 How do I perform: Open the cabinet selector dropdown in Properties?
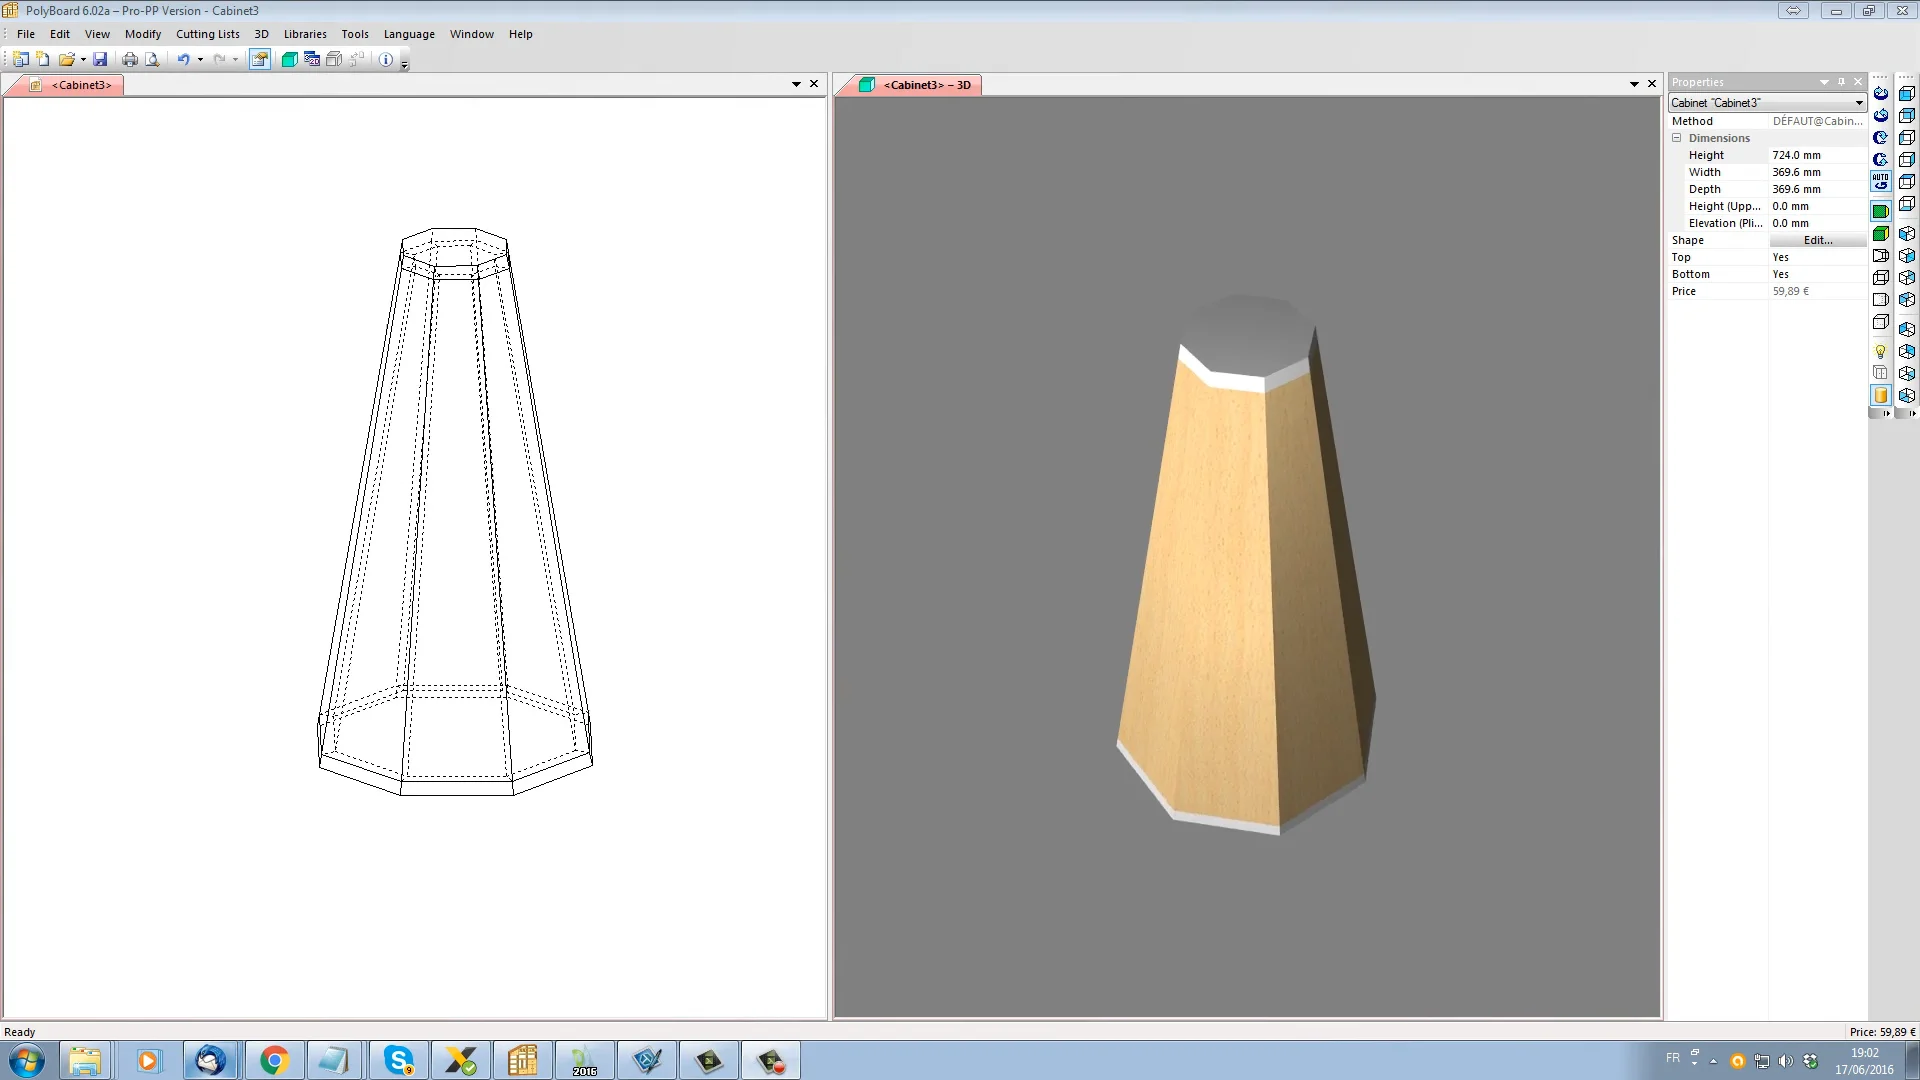tap(1857, 102)
